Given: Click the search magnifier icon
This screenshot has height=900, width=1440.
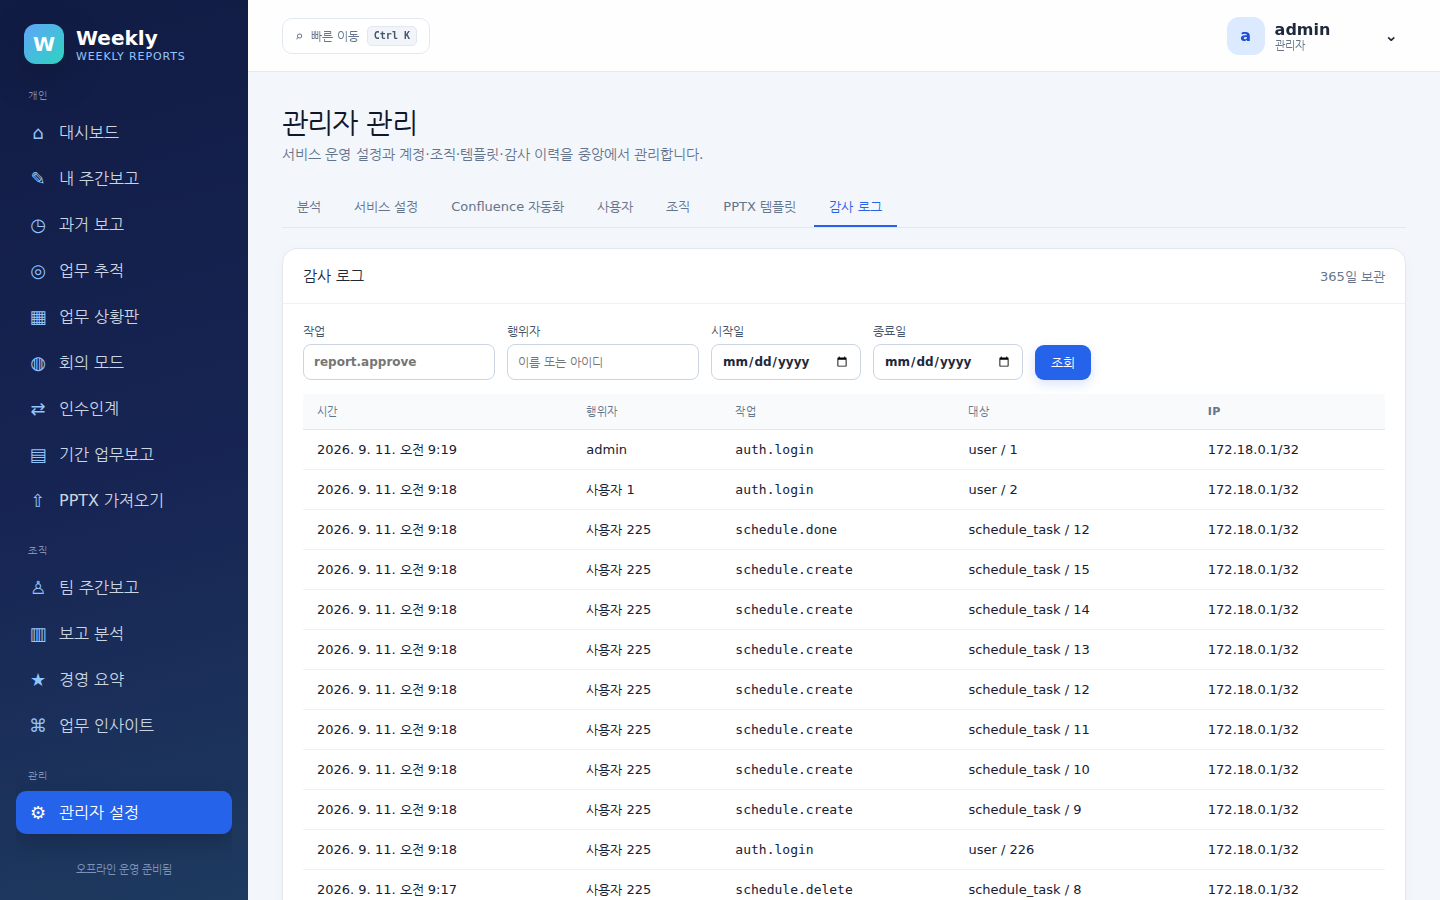Looking at the screenshot, I should pyautogui.click(x=299, y=36).
